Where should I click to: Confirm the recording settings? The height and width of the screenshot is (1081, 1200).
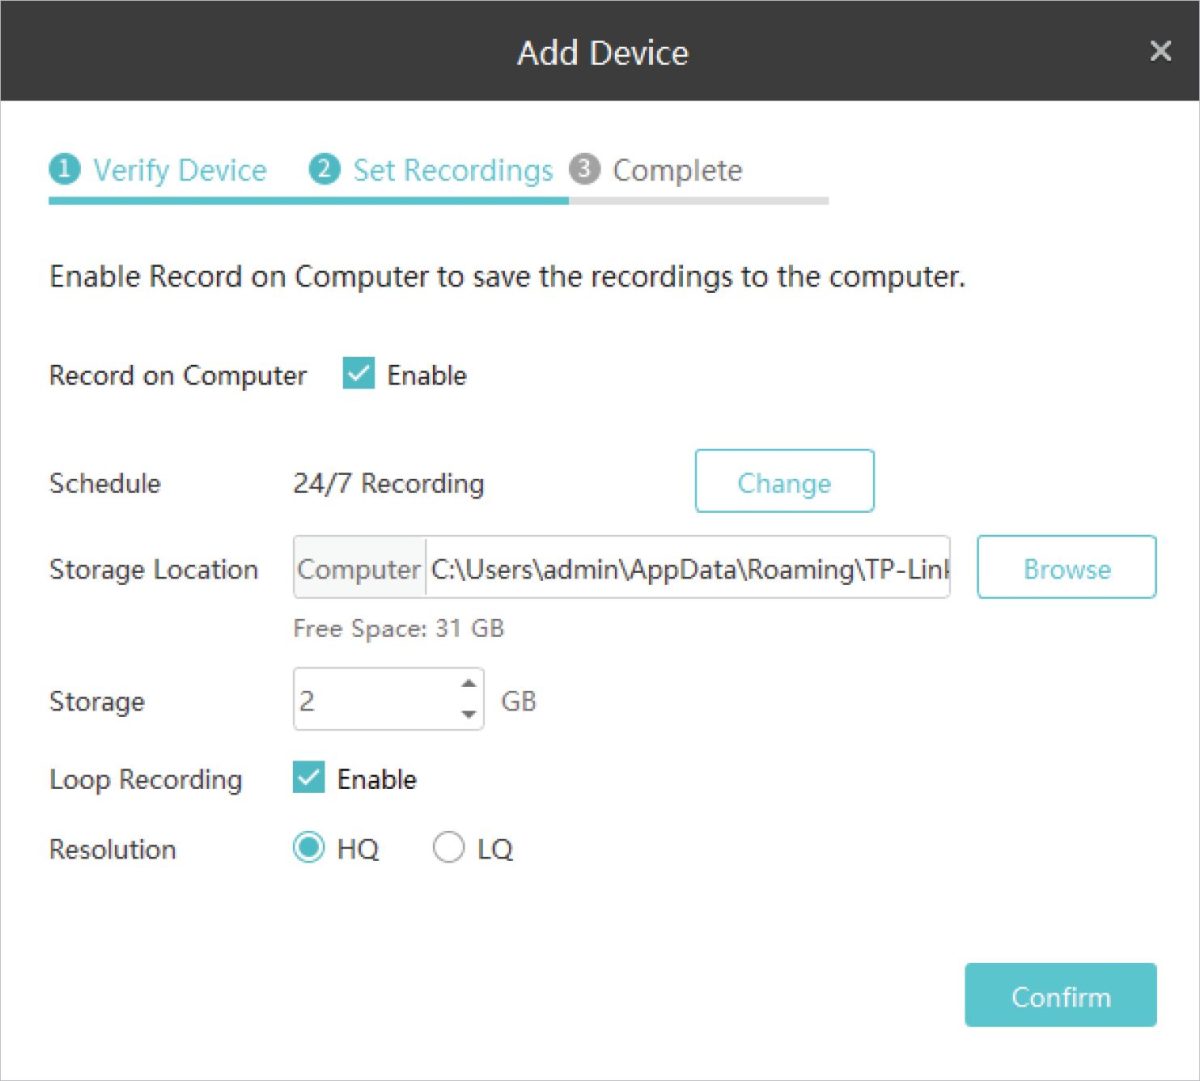click(x=1060, y=995)
